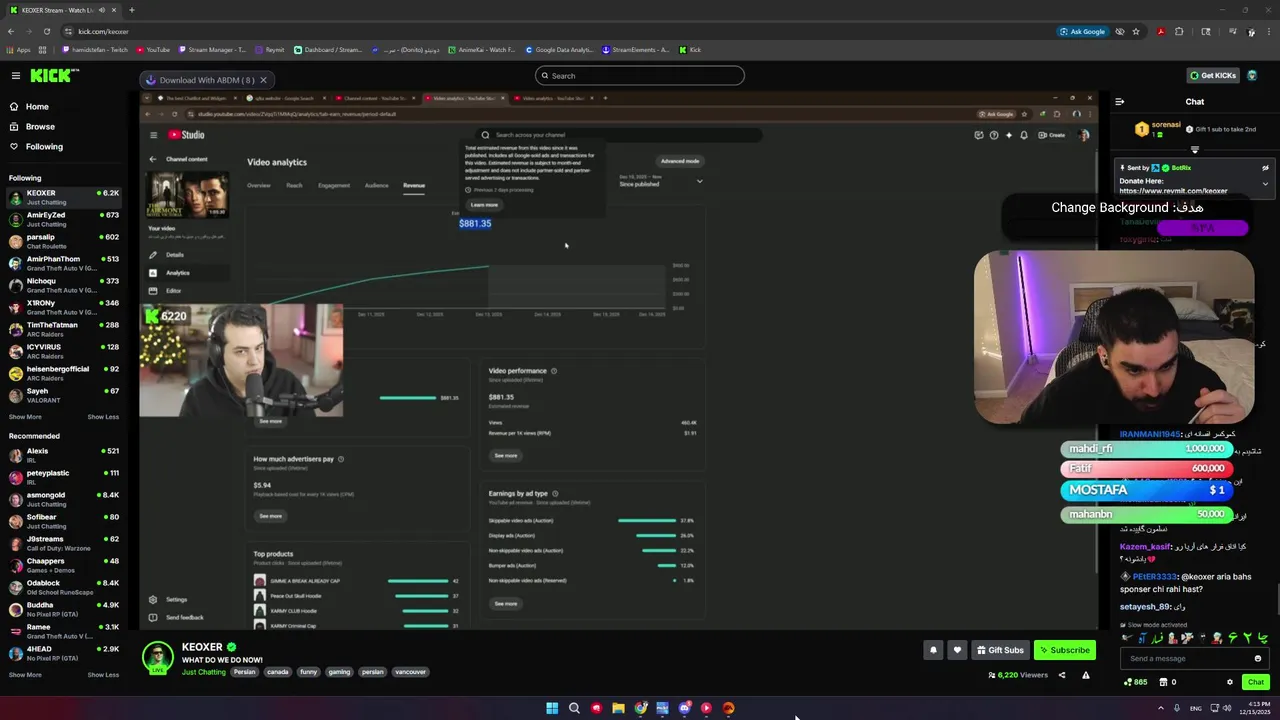
Task: Open Odablock recommended channel
Action: click(x=62, y=587)
